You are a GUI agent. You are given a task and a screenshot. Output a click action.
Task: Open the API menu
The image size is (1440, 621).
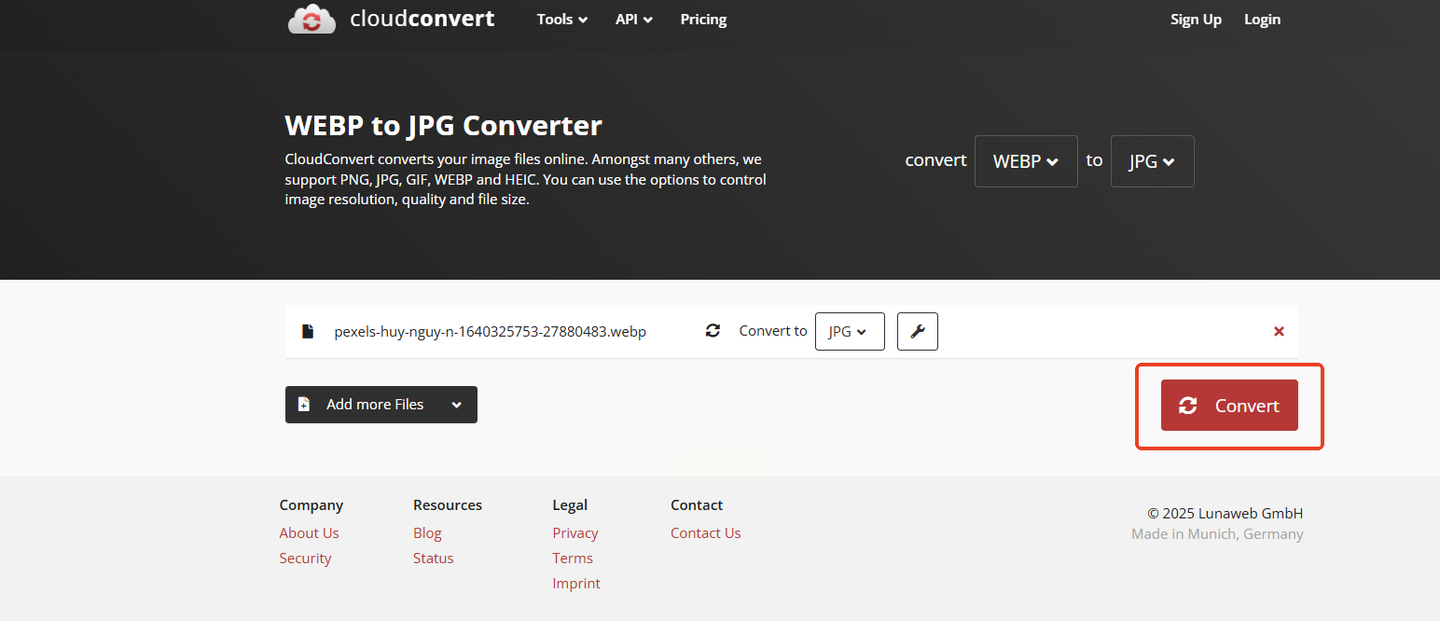click(x=634, y=19)
